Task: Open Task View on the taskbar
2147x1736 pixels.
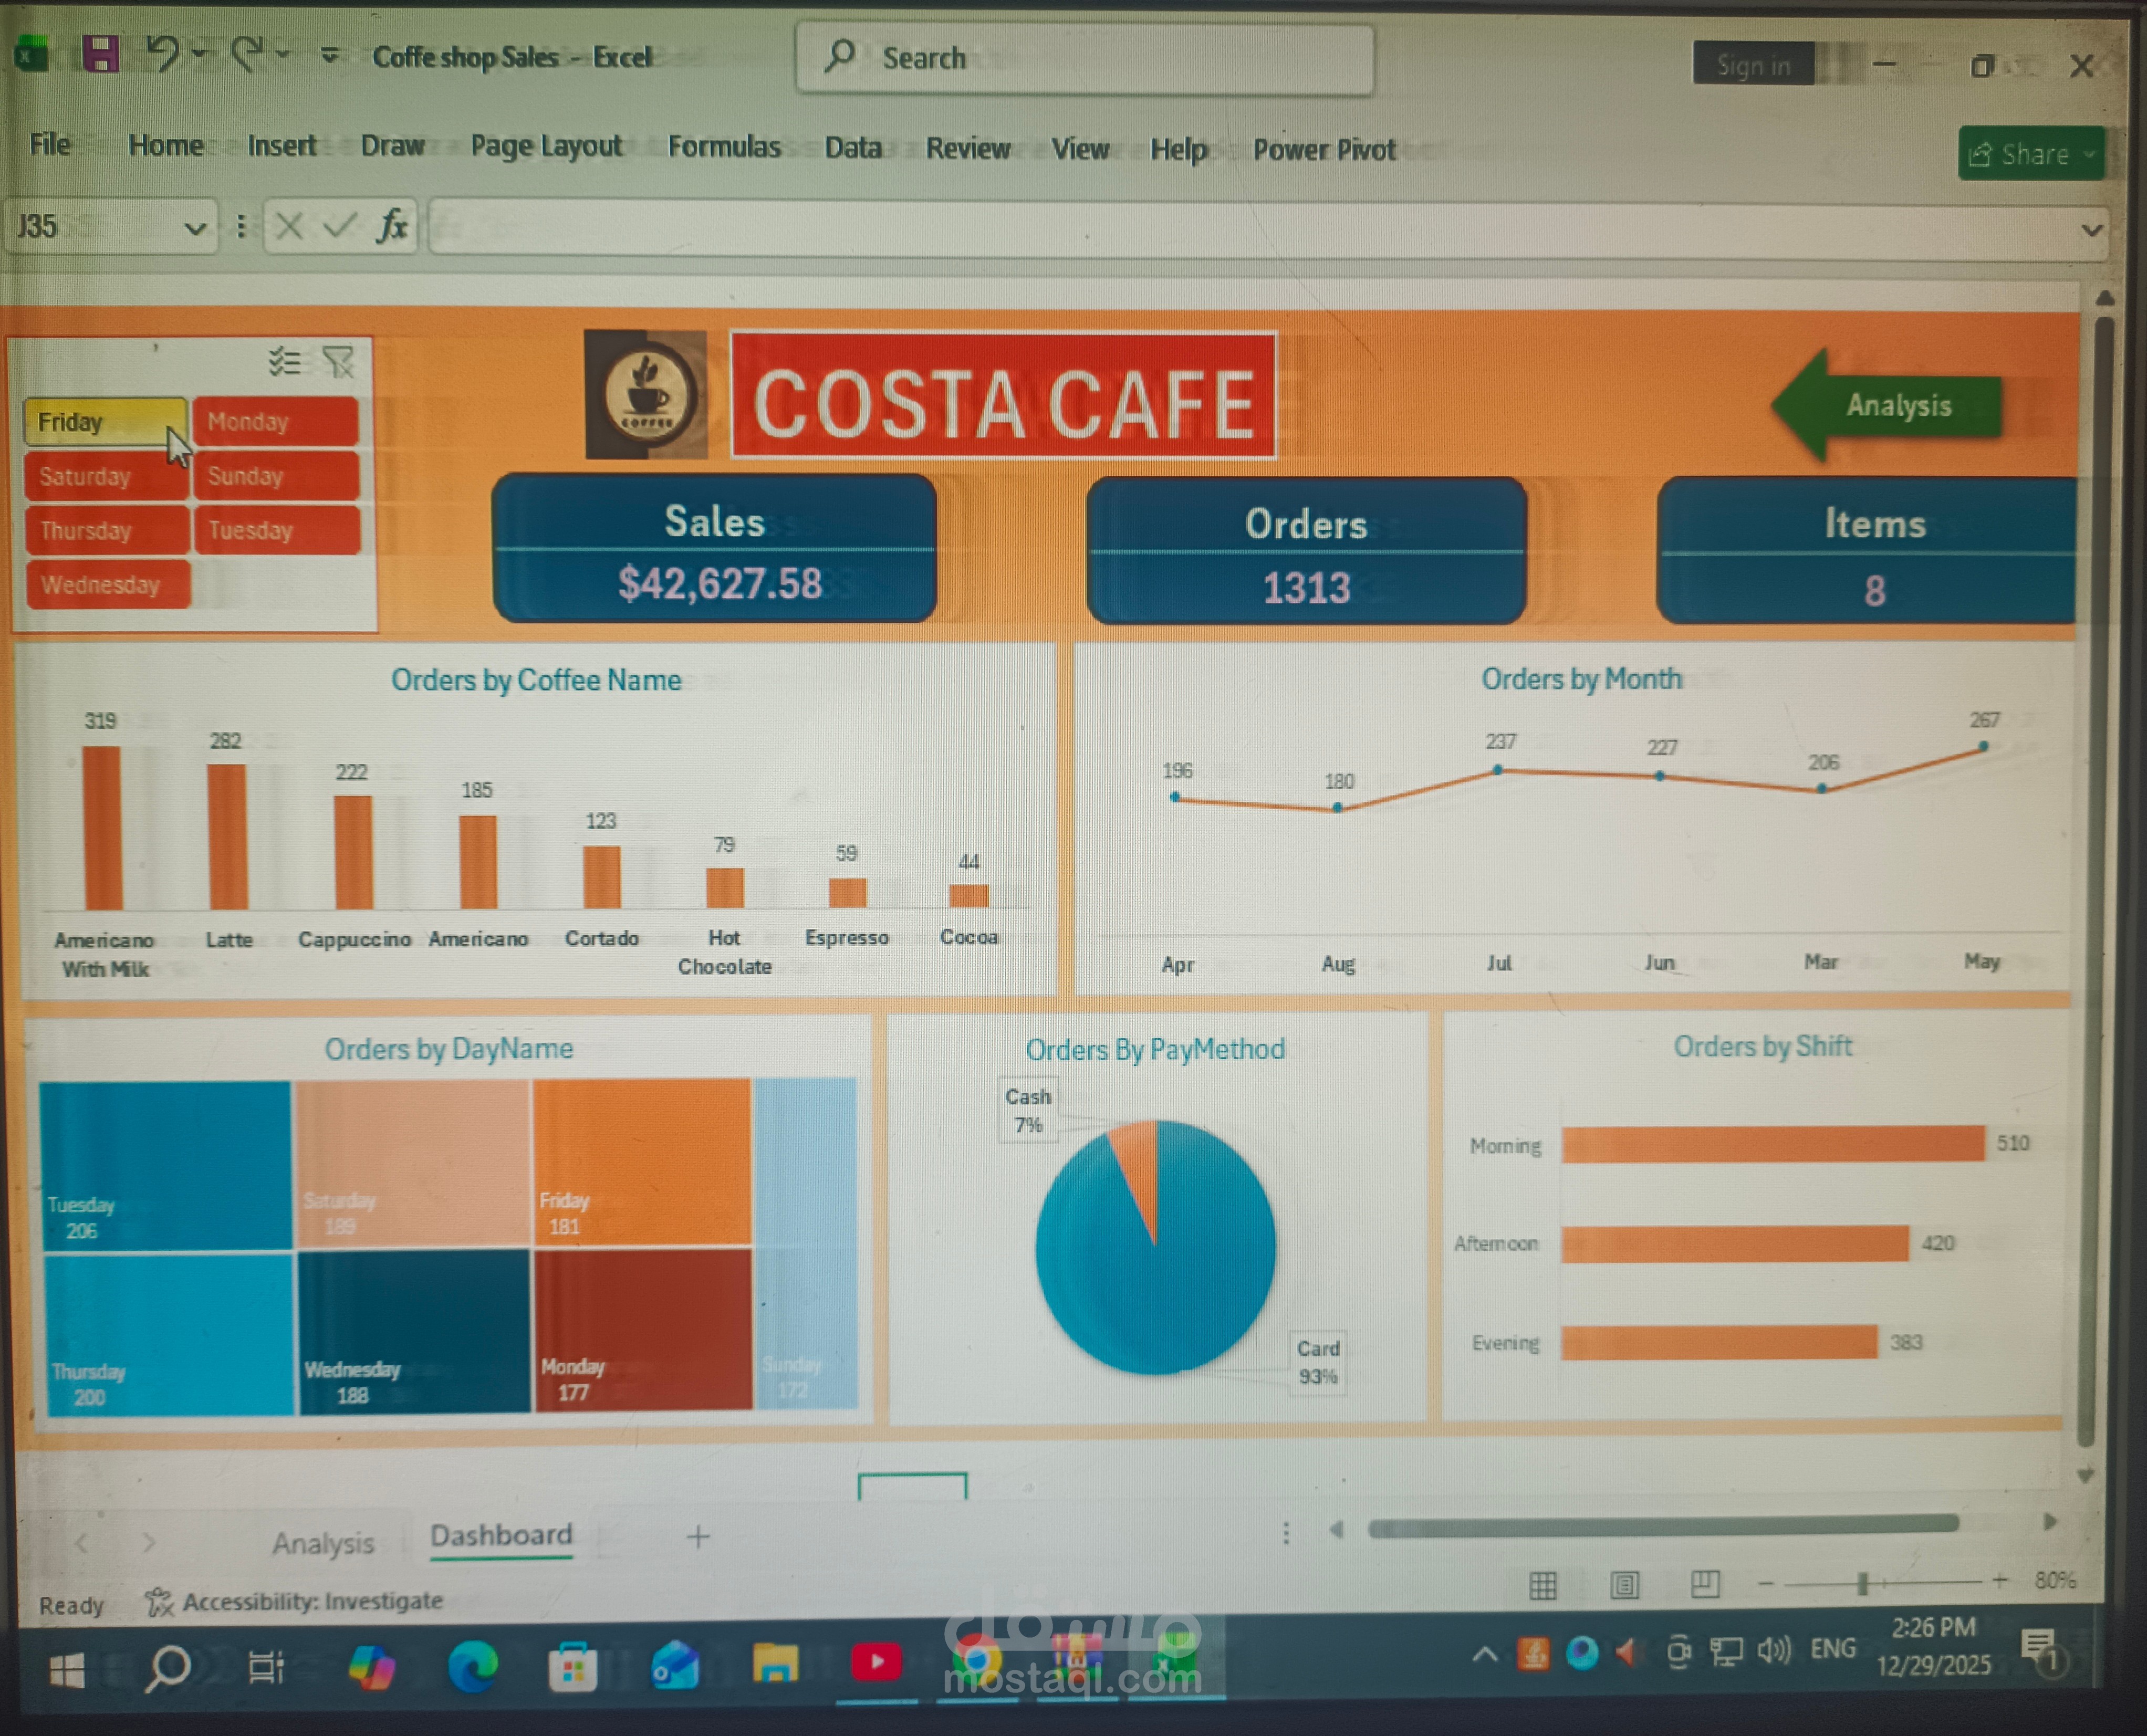Action: coord(267,1667)
